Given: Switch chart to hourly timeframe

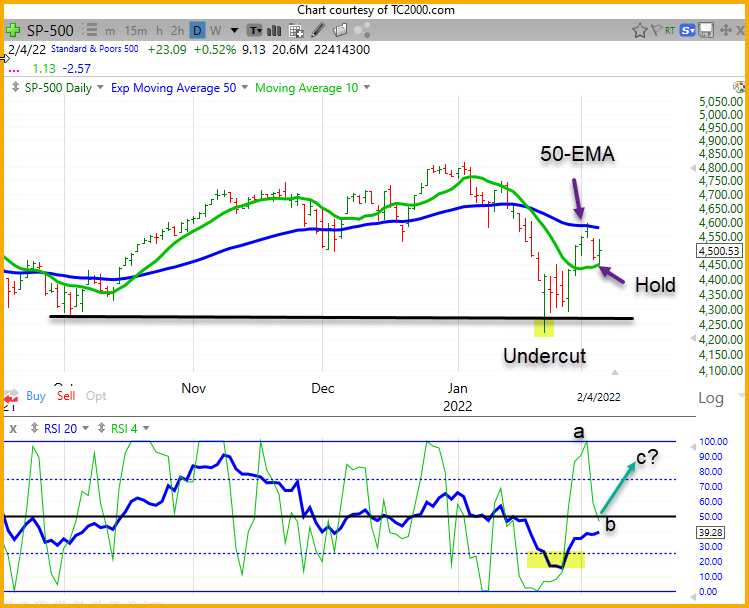Looking at the screenshot, I should pyautogui.click(x=160, y=31).
